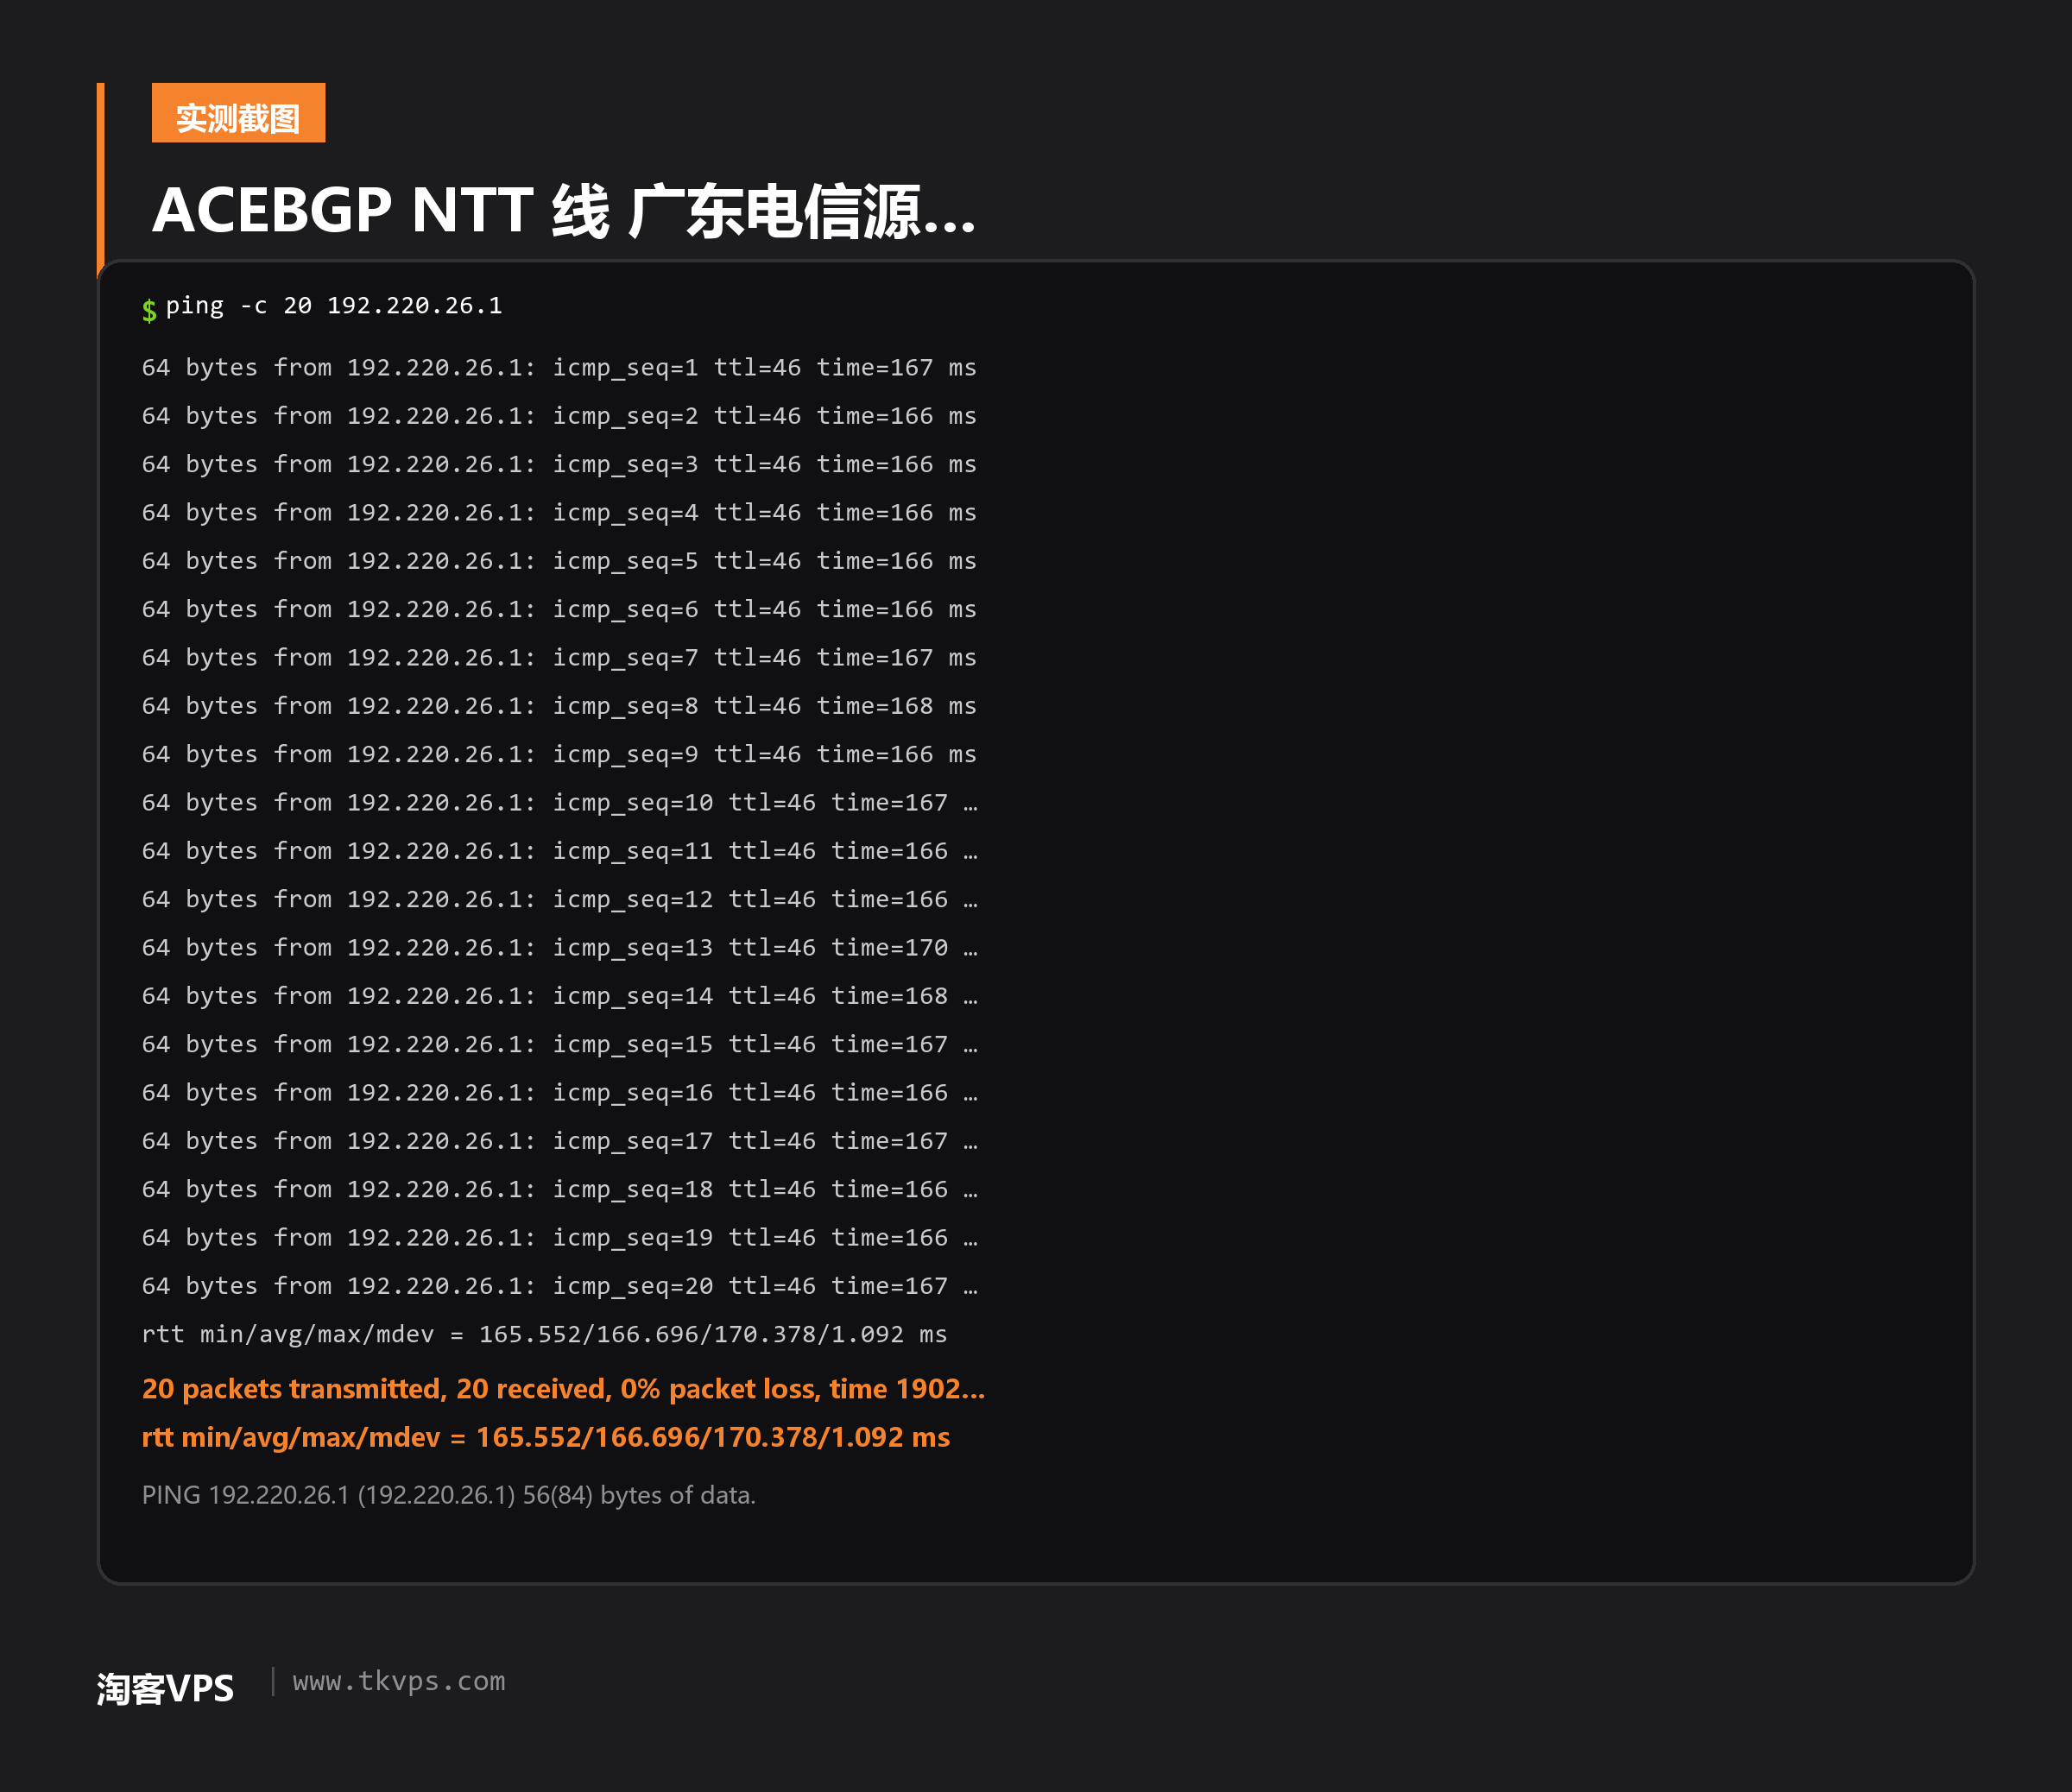Click the icmp_seq=15 ping reply line
Screen dimensions: 2072x1792
[560, 1045]
